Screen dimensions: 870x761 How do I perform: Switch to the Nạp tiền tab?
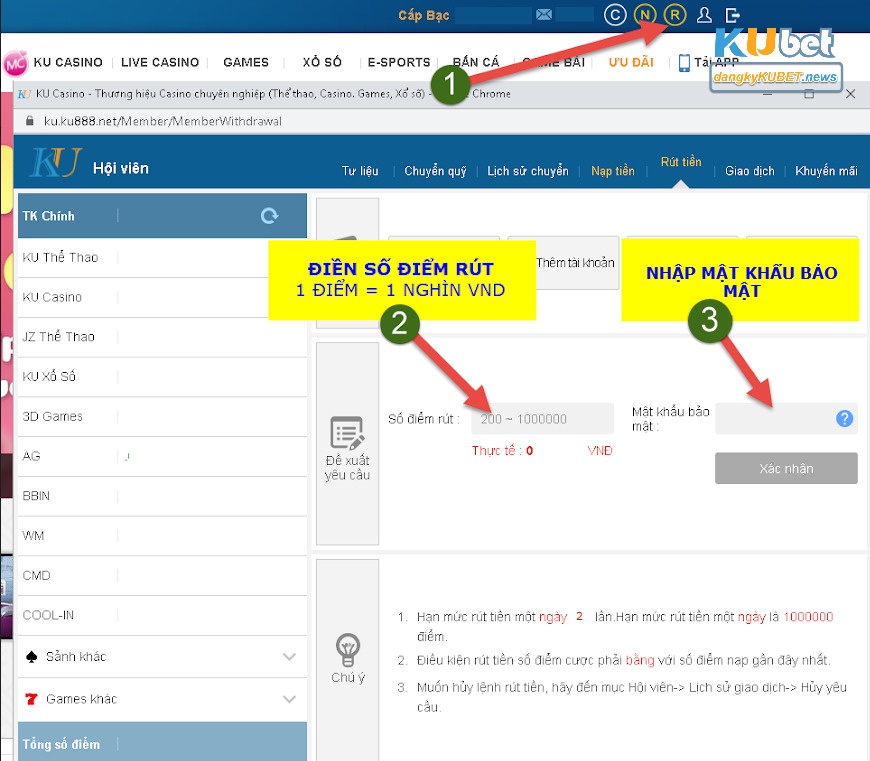tap(613, 171)
